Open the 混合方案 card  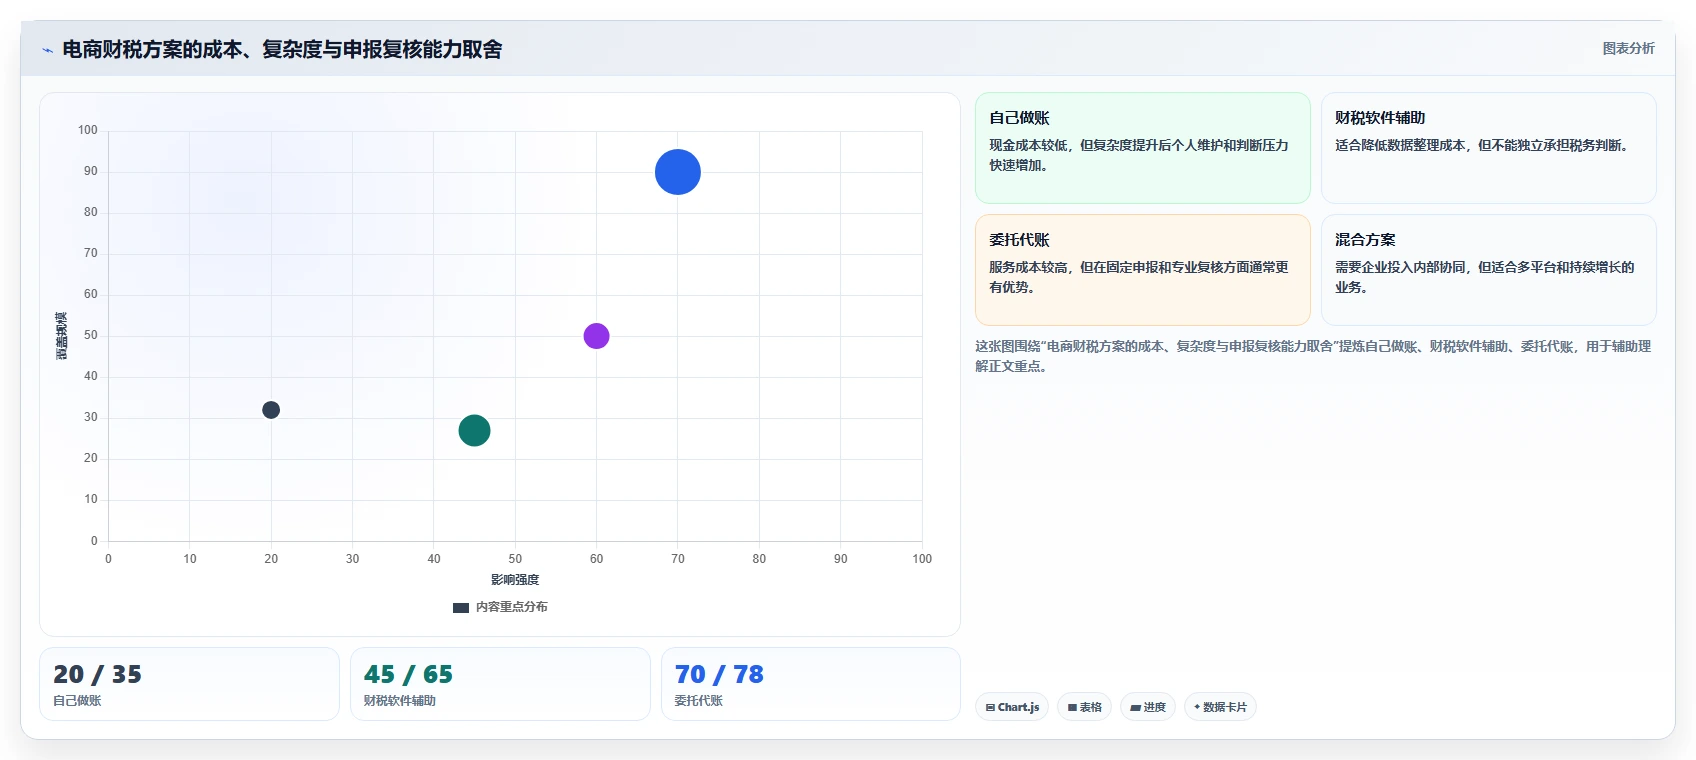[x=1489, y=270]
